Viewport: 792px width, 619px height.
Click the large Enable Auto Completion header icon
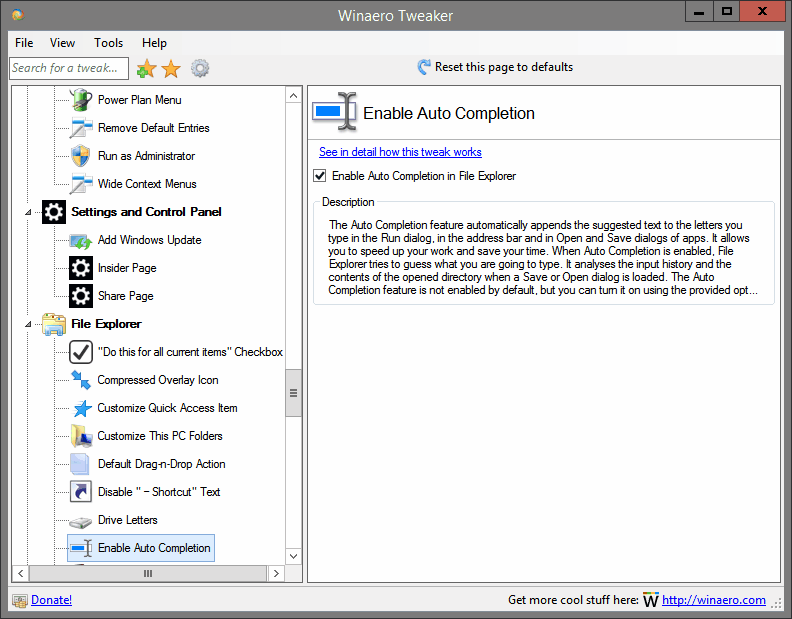[335, 112]
